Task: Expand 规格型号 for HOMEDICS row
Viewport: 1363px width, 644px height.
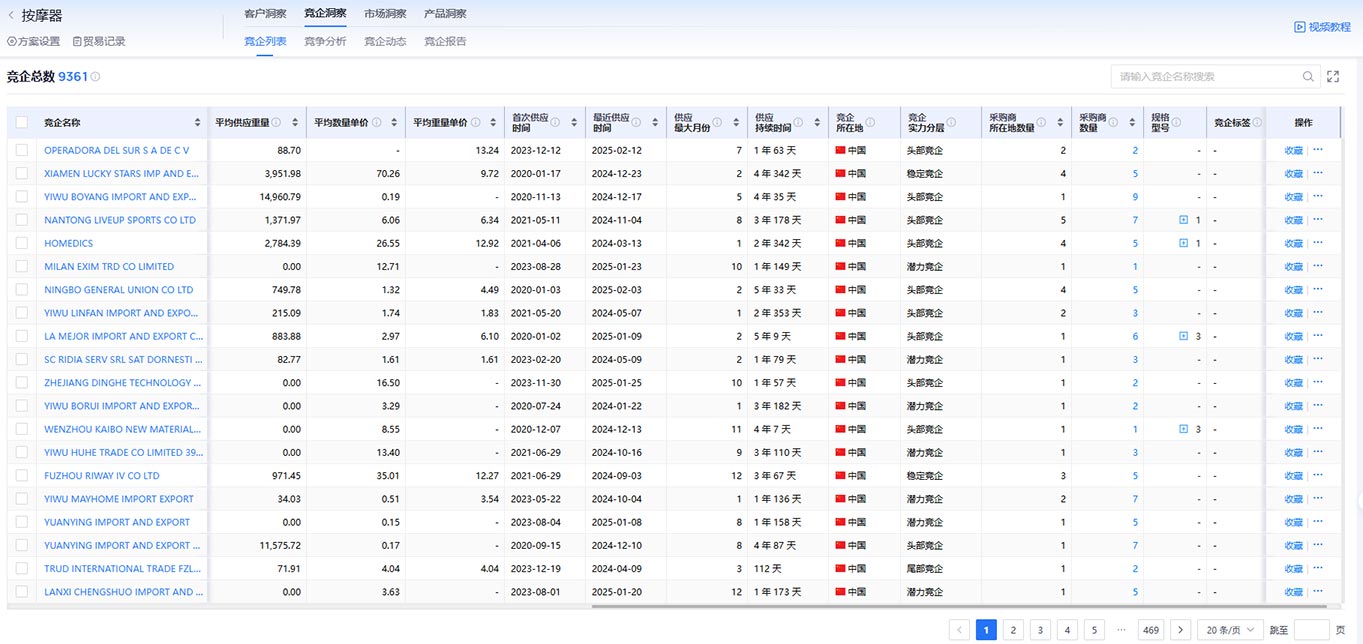Action: pyautogui.click(x=1184, y=243)
